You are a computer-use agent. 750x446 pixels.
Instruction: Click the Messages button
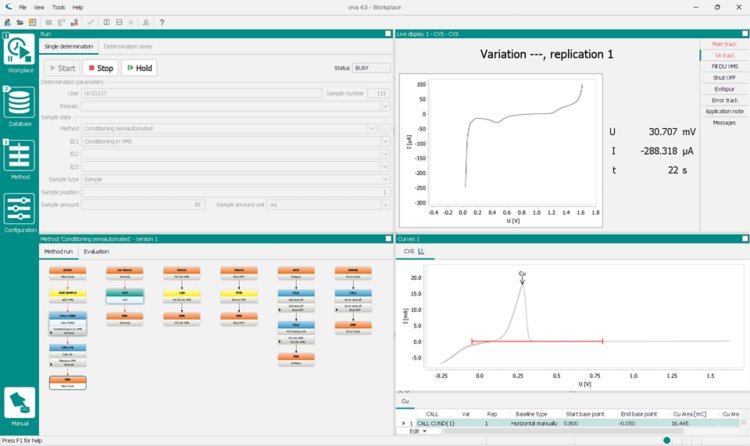(x=724, y=123)
